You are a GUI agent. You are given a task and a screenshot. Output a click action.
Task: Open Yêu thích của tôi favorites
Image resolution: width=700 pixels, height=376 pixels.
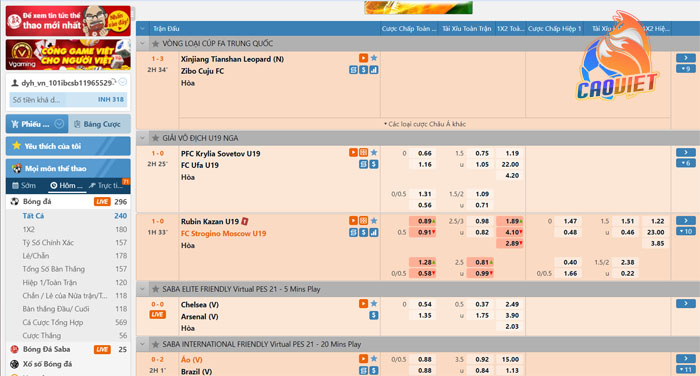pos(68,146)
